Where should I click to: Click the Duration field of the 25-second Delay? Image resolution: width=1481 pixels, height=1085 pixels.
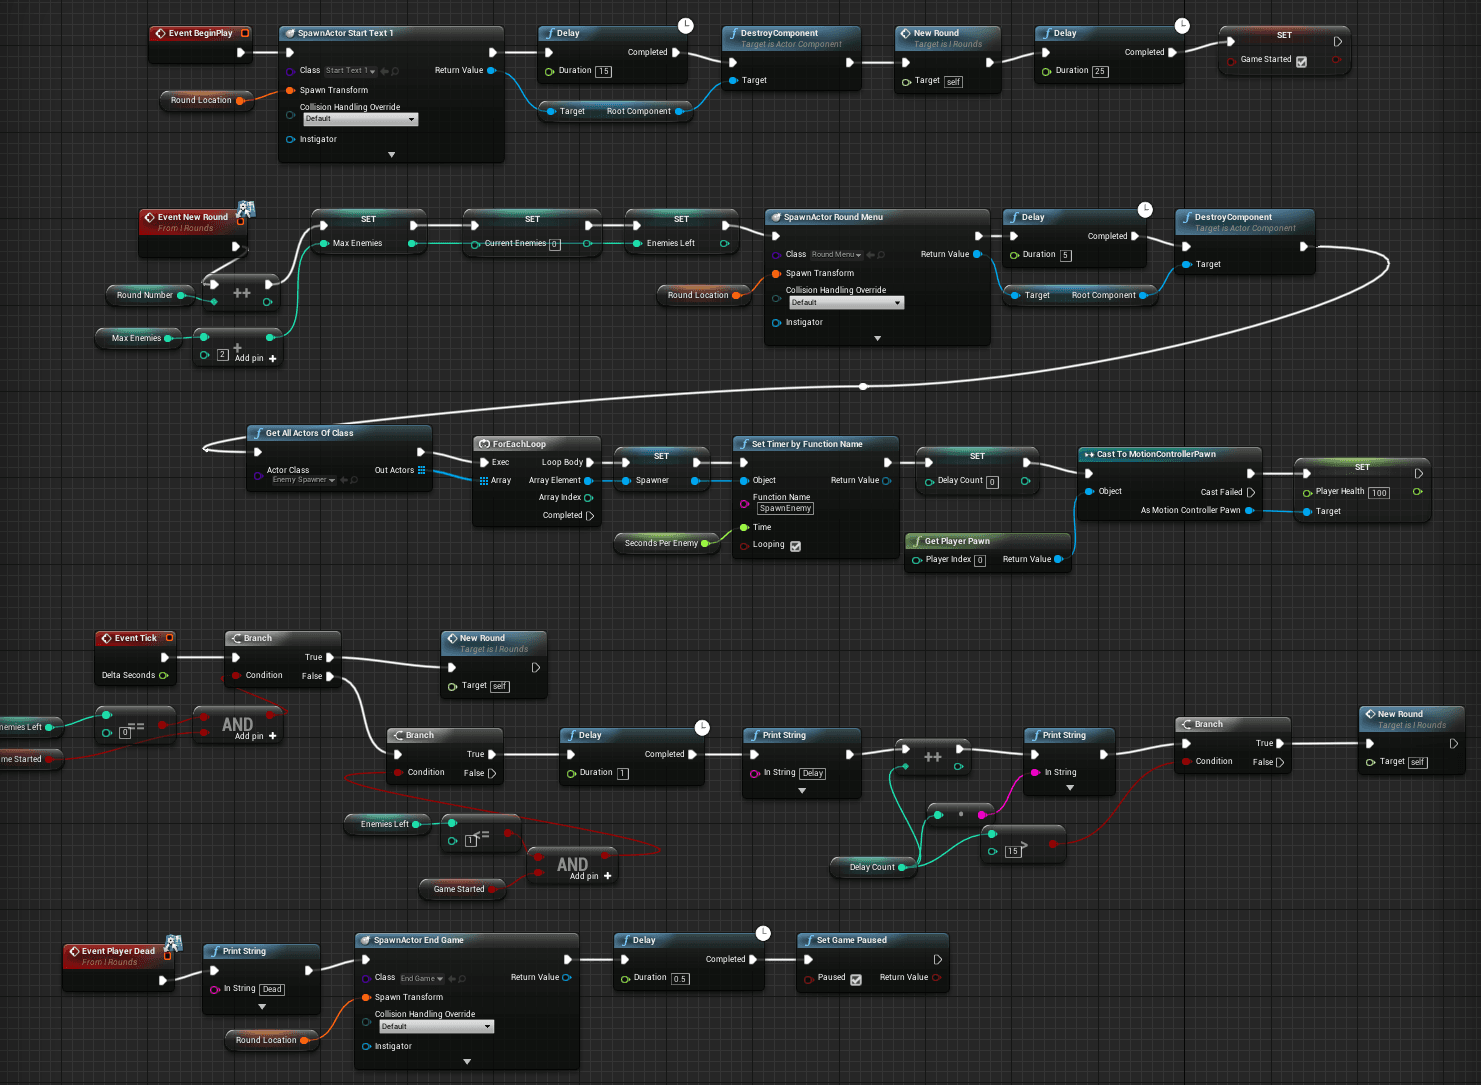1100,70
